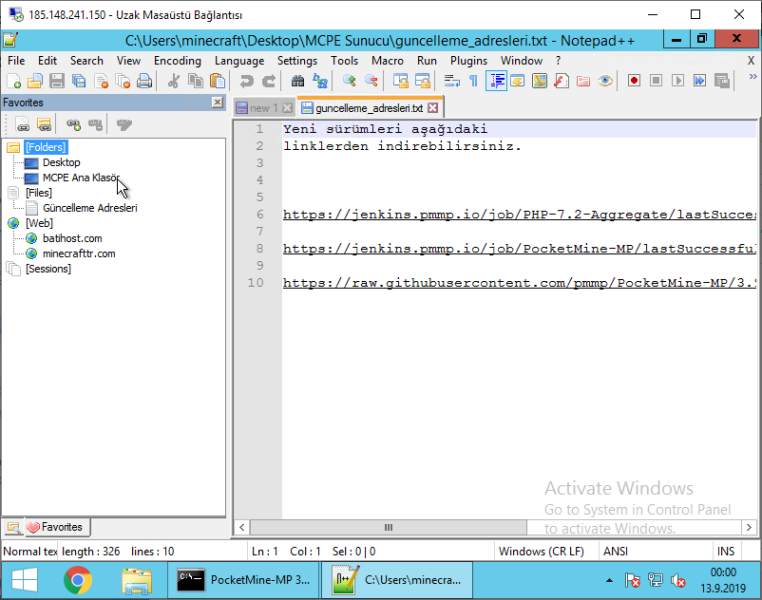Click the Copy toolbar icon

coord(195,81)
